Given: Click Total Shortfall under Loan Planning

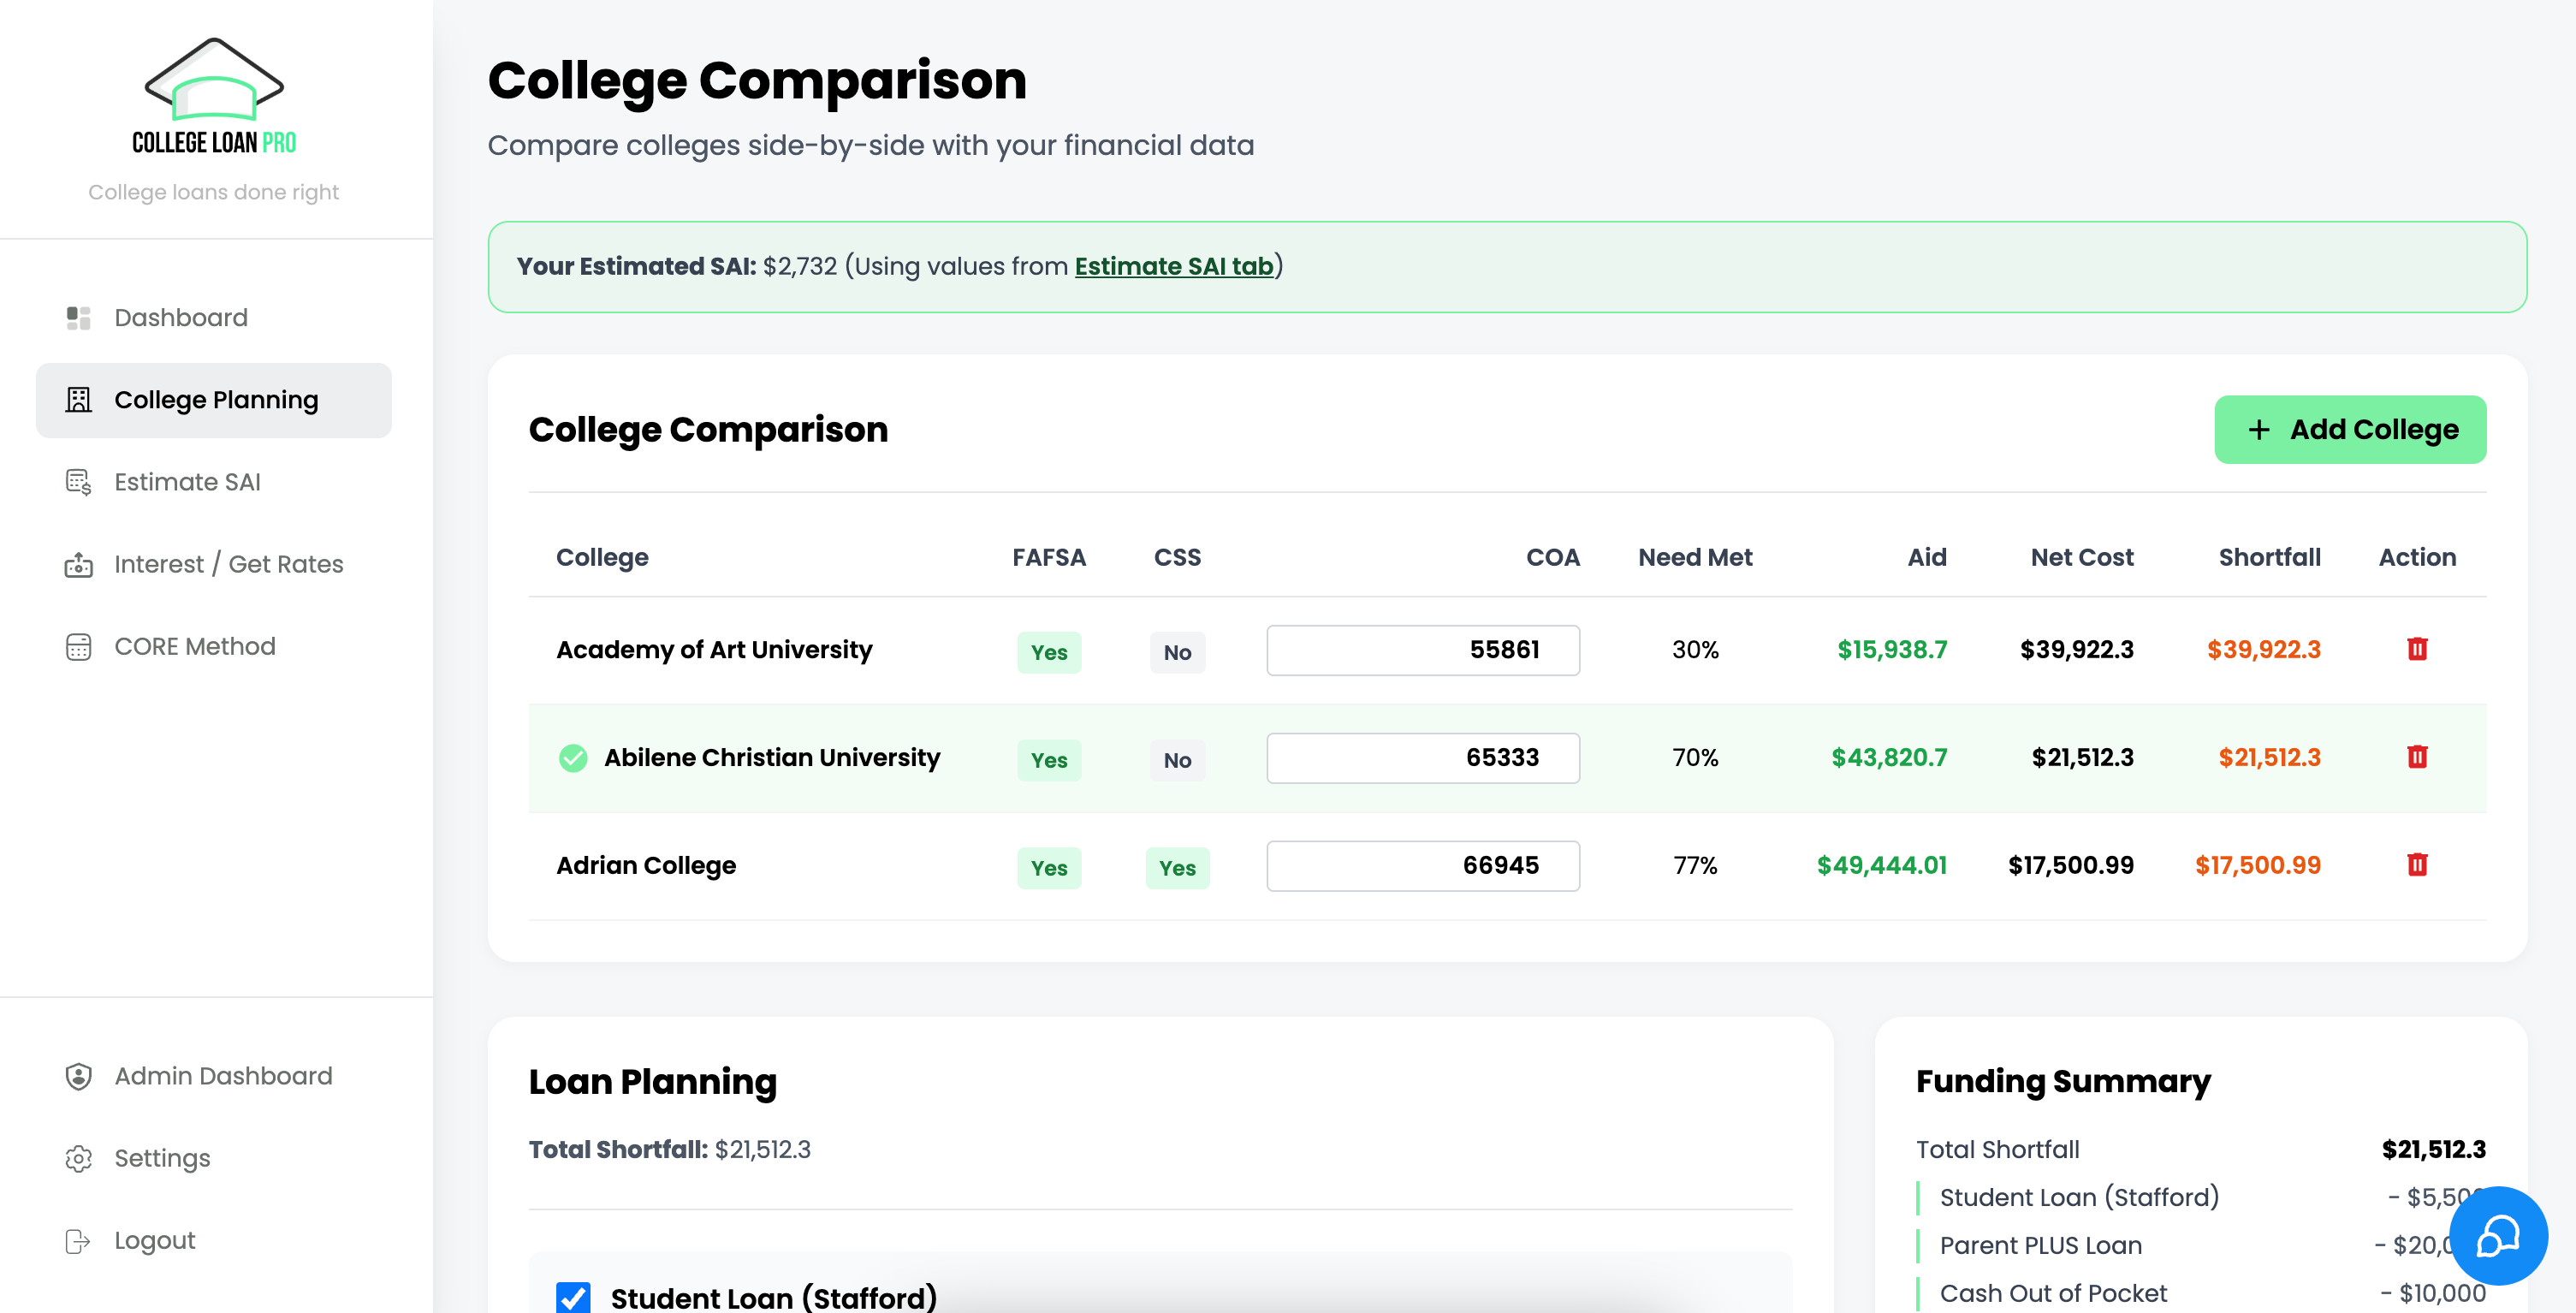Looking at the screenshot, I should pos(669,1150).
